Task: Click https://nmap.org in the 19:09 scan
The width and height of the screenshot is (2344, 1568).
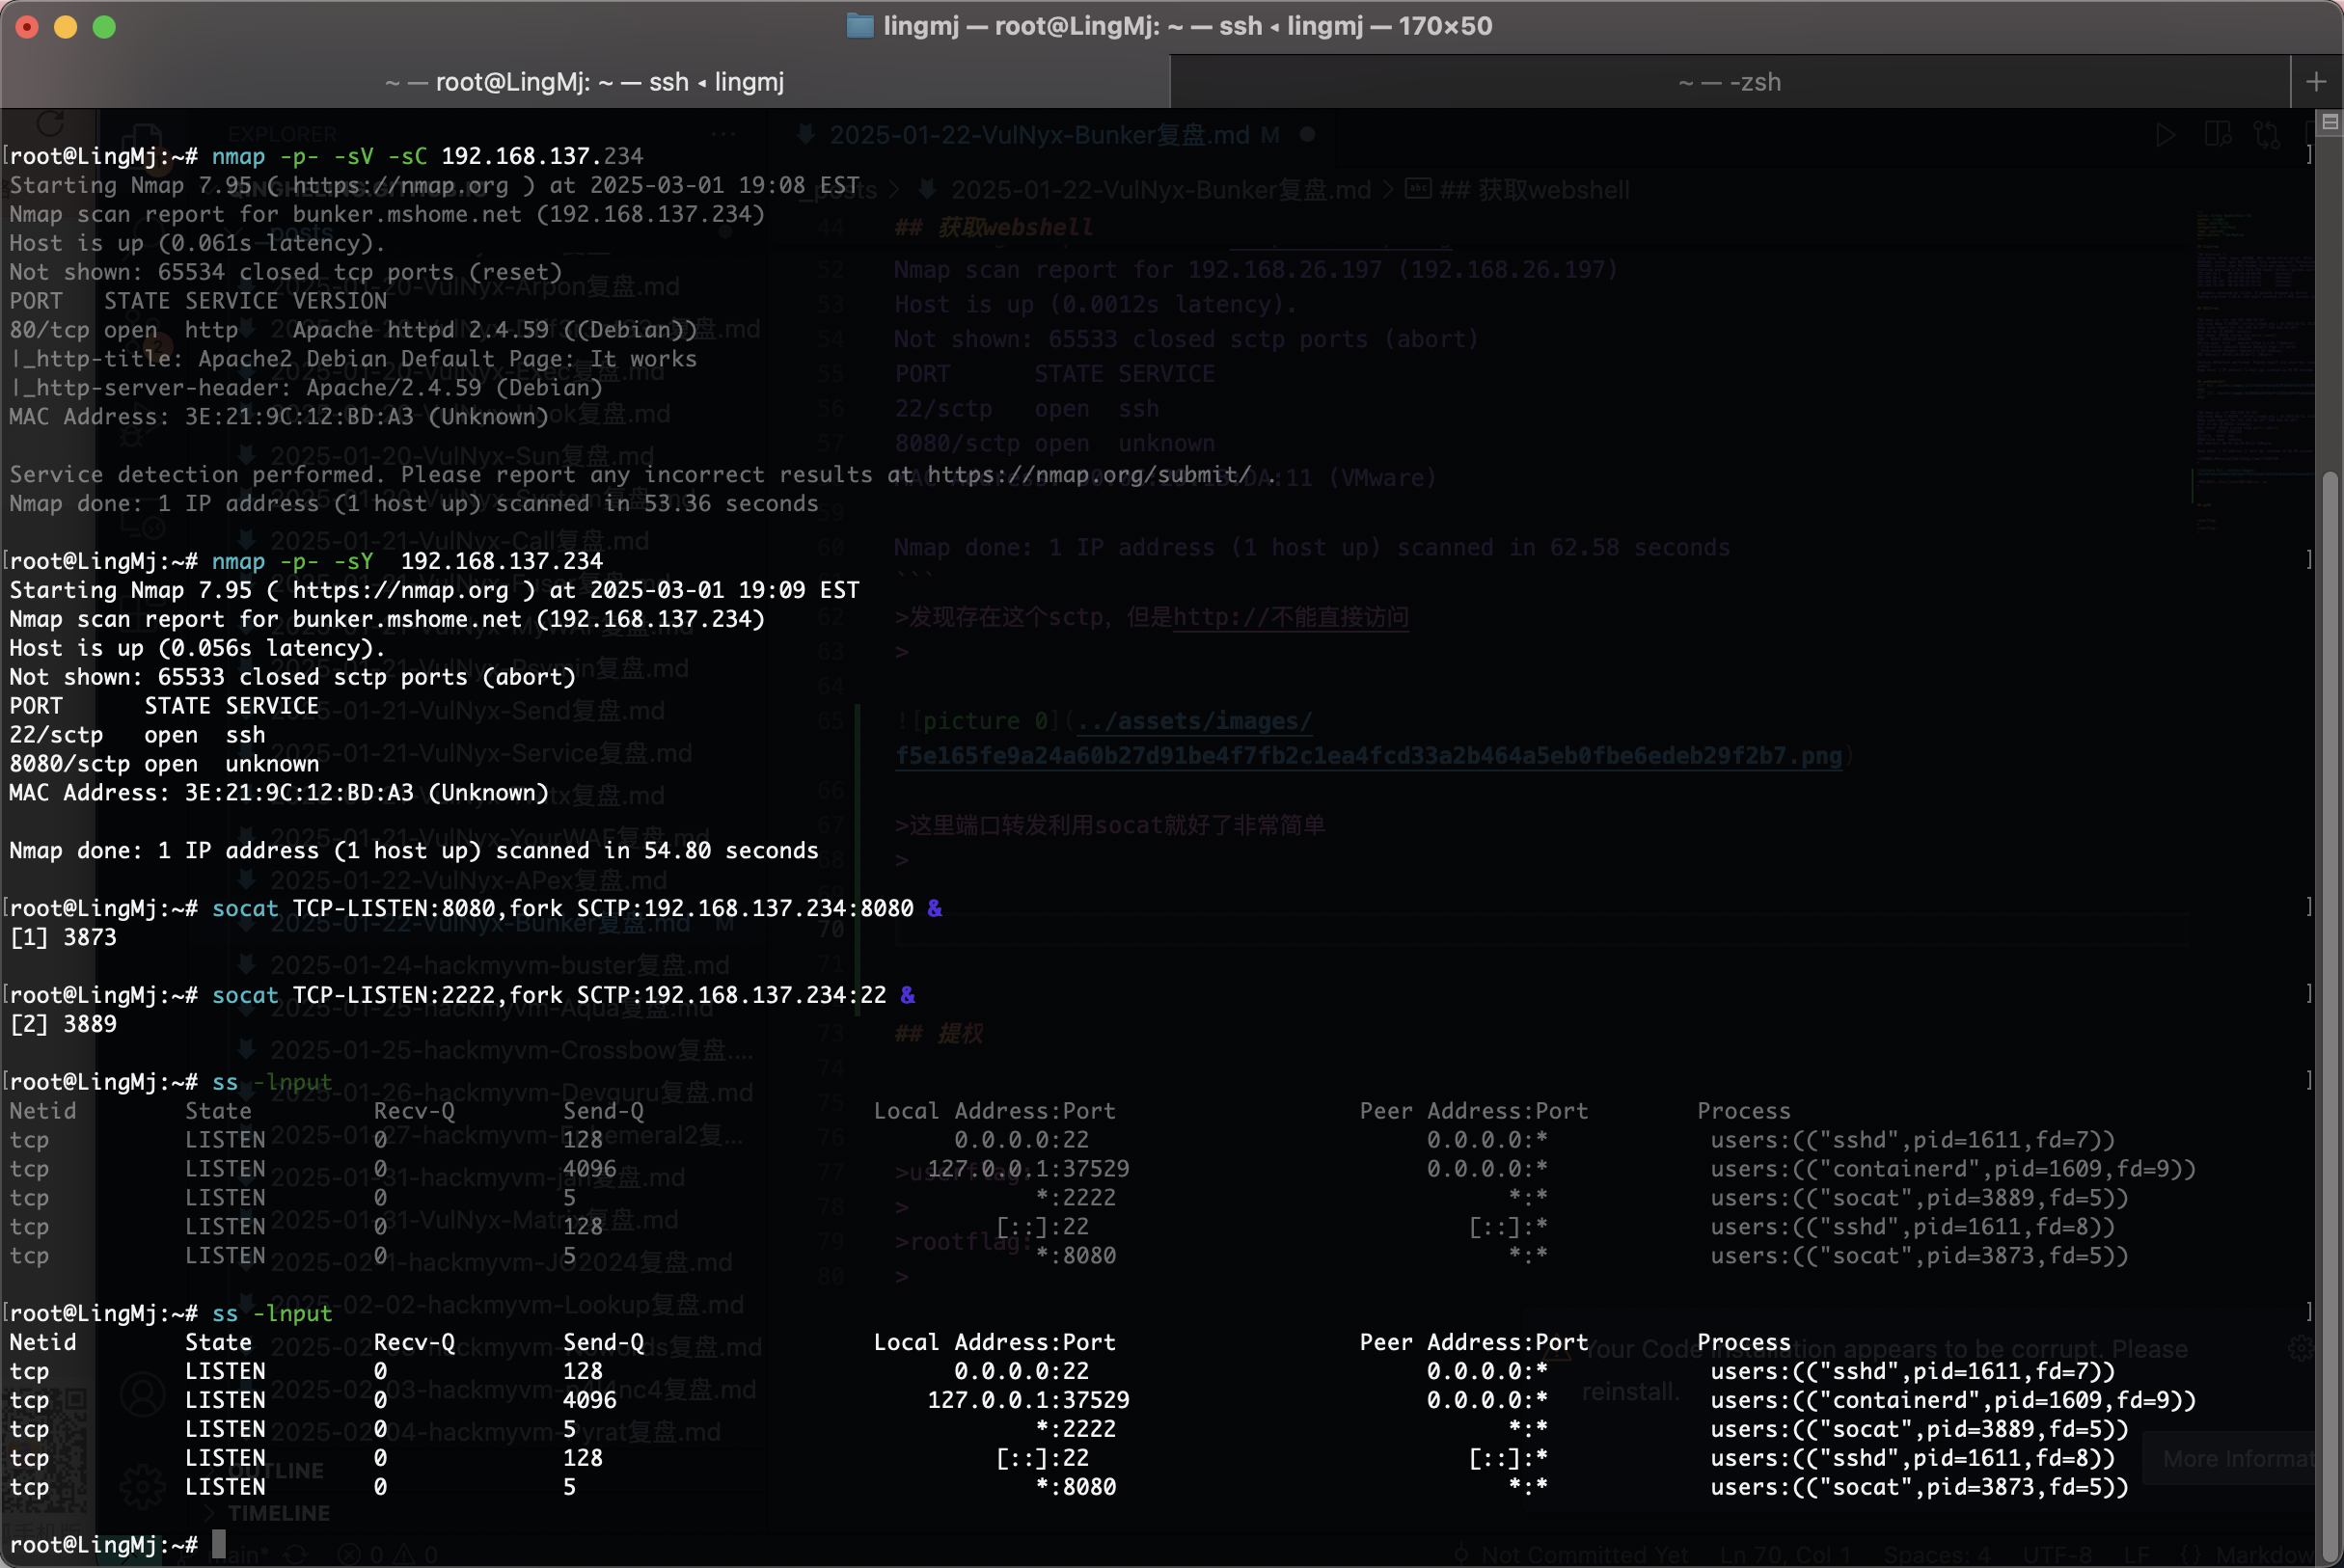Action: pyautogui.click(x=400, y=590)
